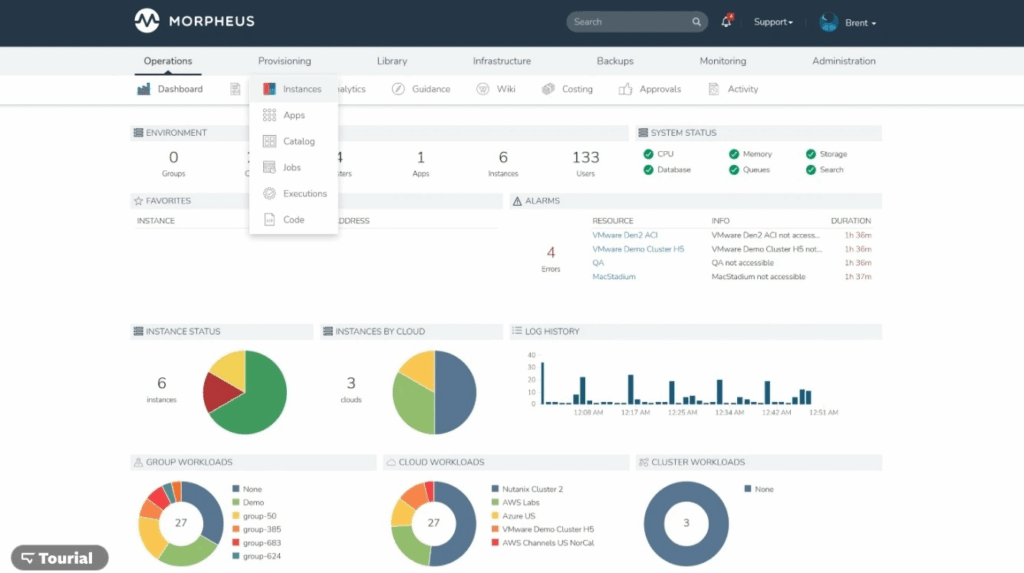1024x573 pixels.
Task: Click the search magnifier icon
Action: coord(696,22)
